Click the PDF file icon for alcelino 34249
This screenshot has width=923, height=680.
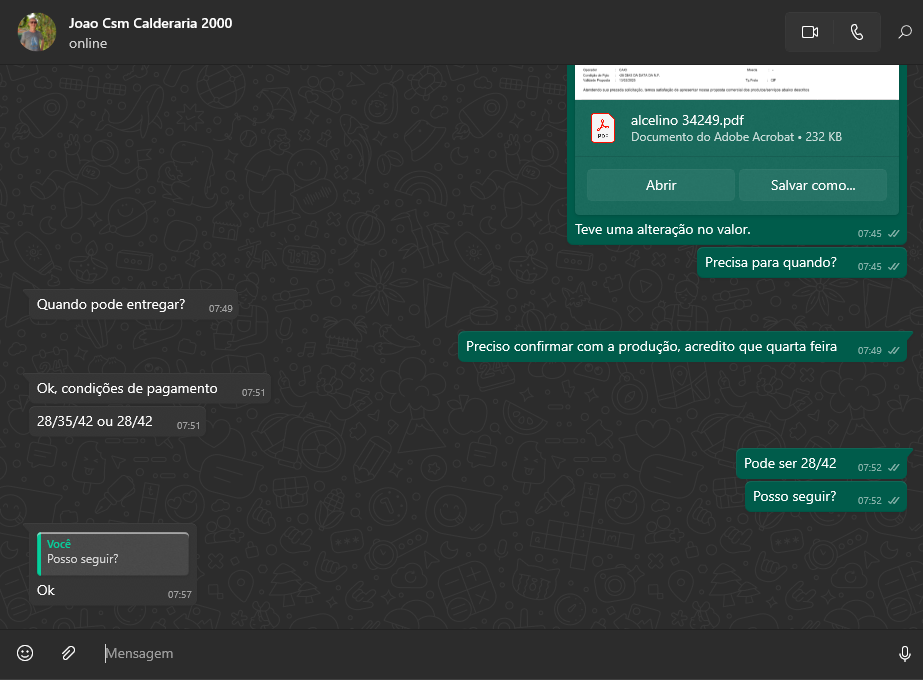pyautogui.click(x=603, y=128)
